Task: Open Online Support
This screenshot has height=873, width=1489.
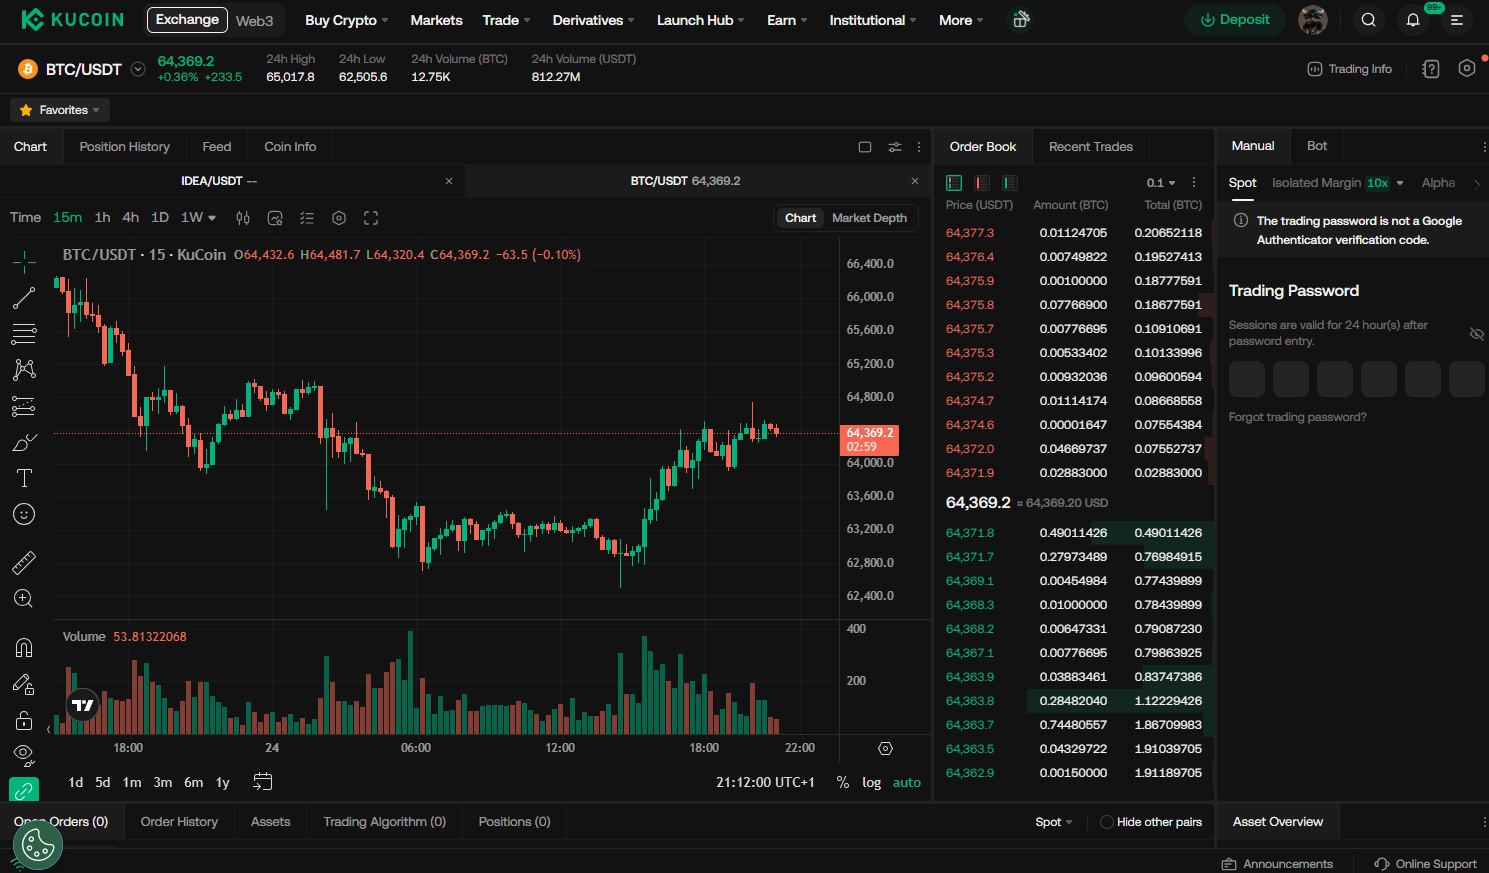Action: (x=1426, y=864)
